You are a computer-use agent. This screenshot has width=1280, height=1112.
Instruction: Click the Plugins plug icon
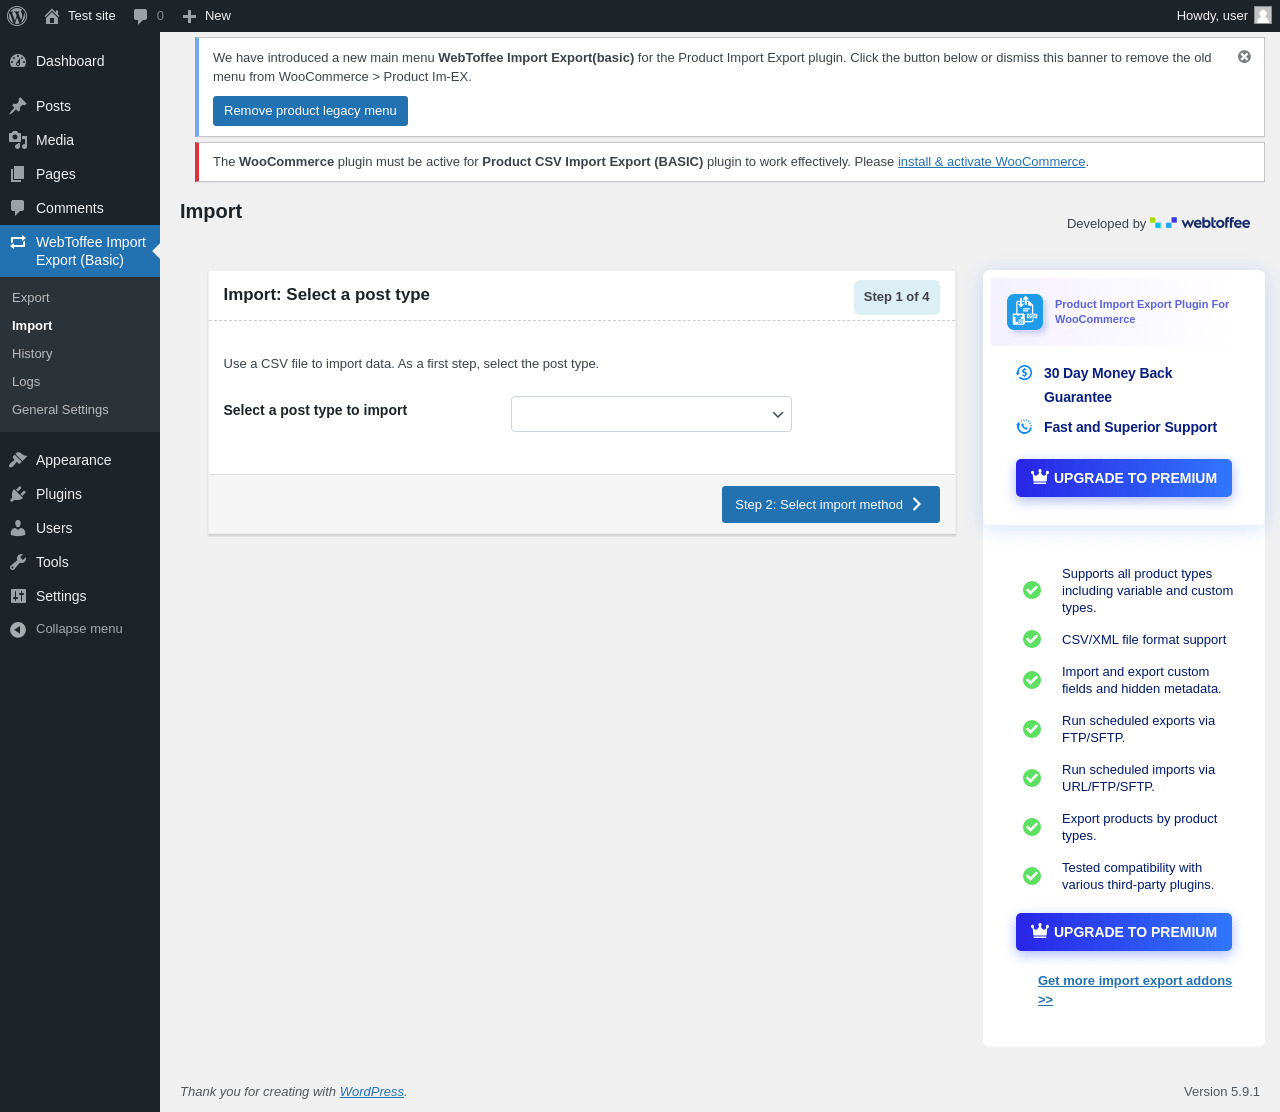pyautogui.click(x=18, y=494)
